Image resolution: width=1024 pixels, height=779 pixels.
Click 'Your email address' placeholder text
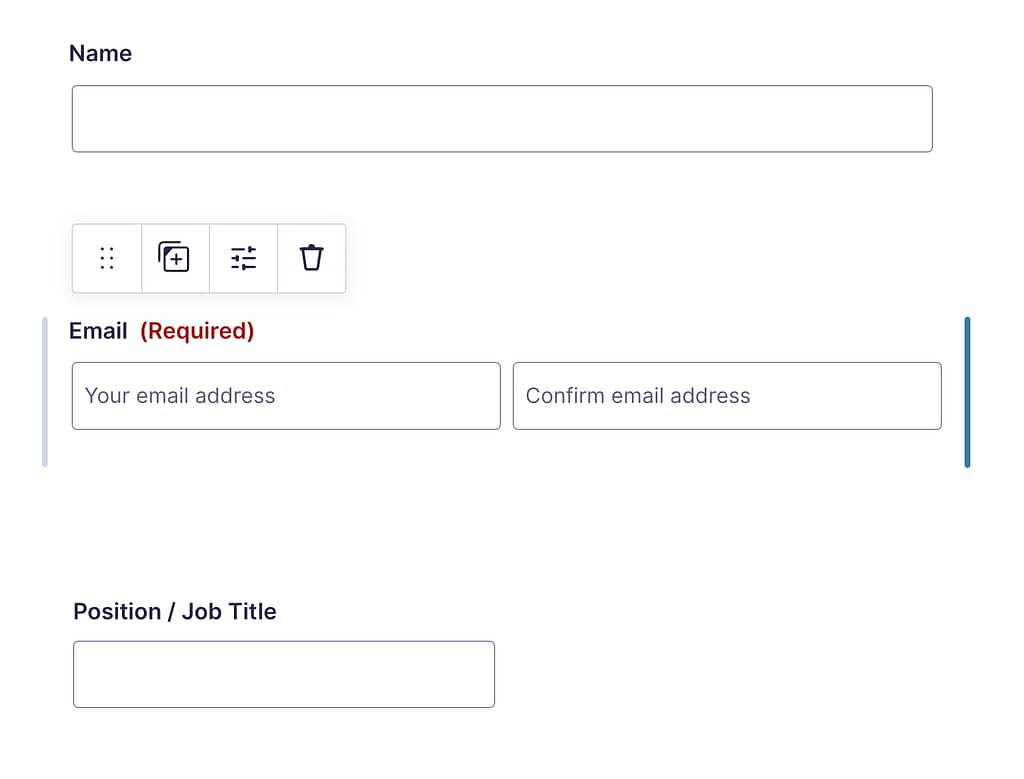[180, 396]
